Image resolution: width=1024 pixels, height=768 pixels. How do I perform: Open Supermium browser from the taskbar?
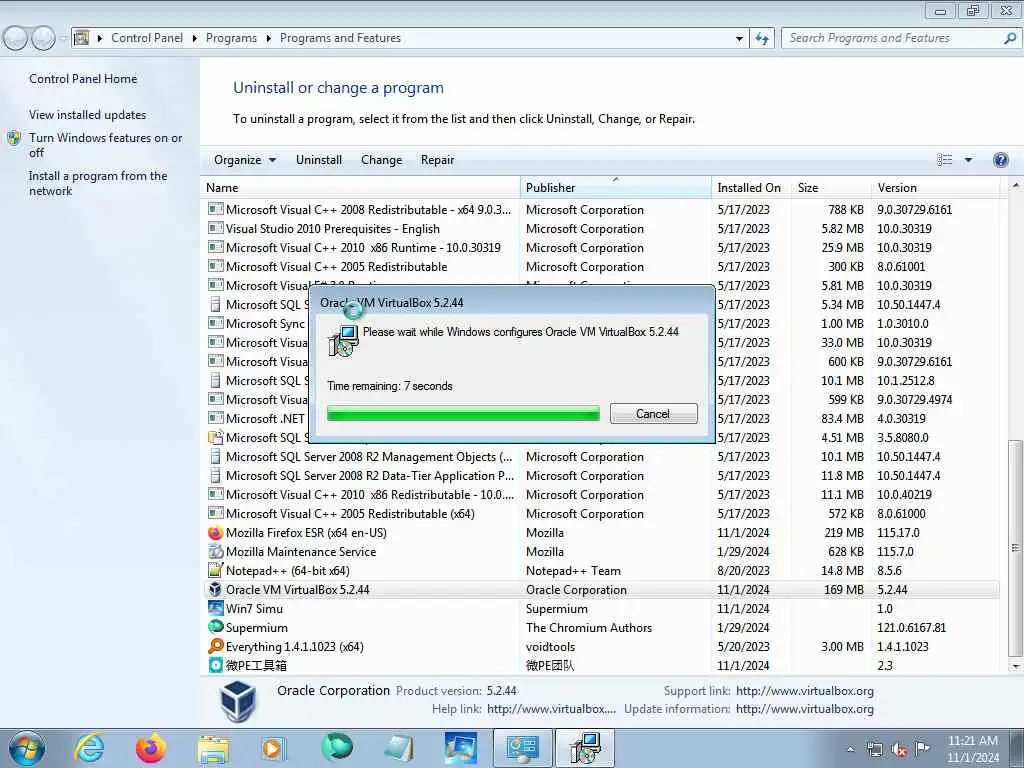point(336,748)
